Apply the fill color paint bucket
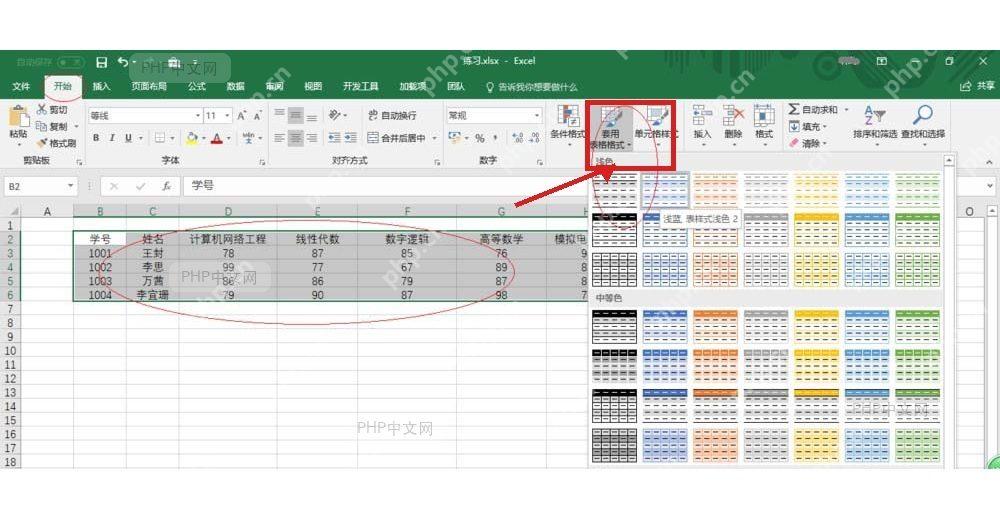The image size is (1000, 520). (192, 137)
